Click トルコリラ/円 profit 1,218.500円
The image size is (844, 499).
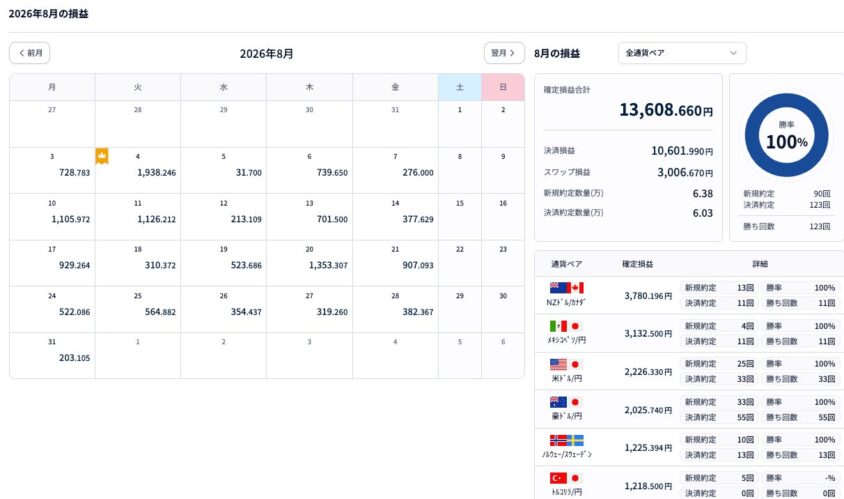click(648, 486)
